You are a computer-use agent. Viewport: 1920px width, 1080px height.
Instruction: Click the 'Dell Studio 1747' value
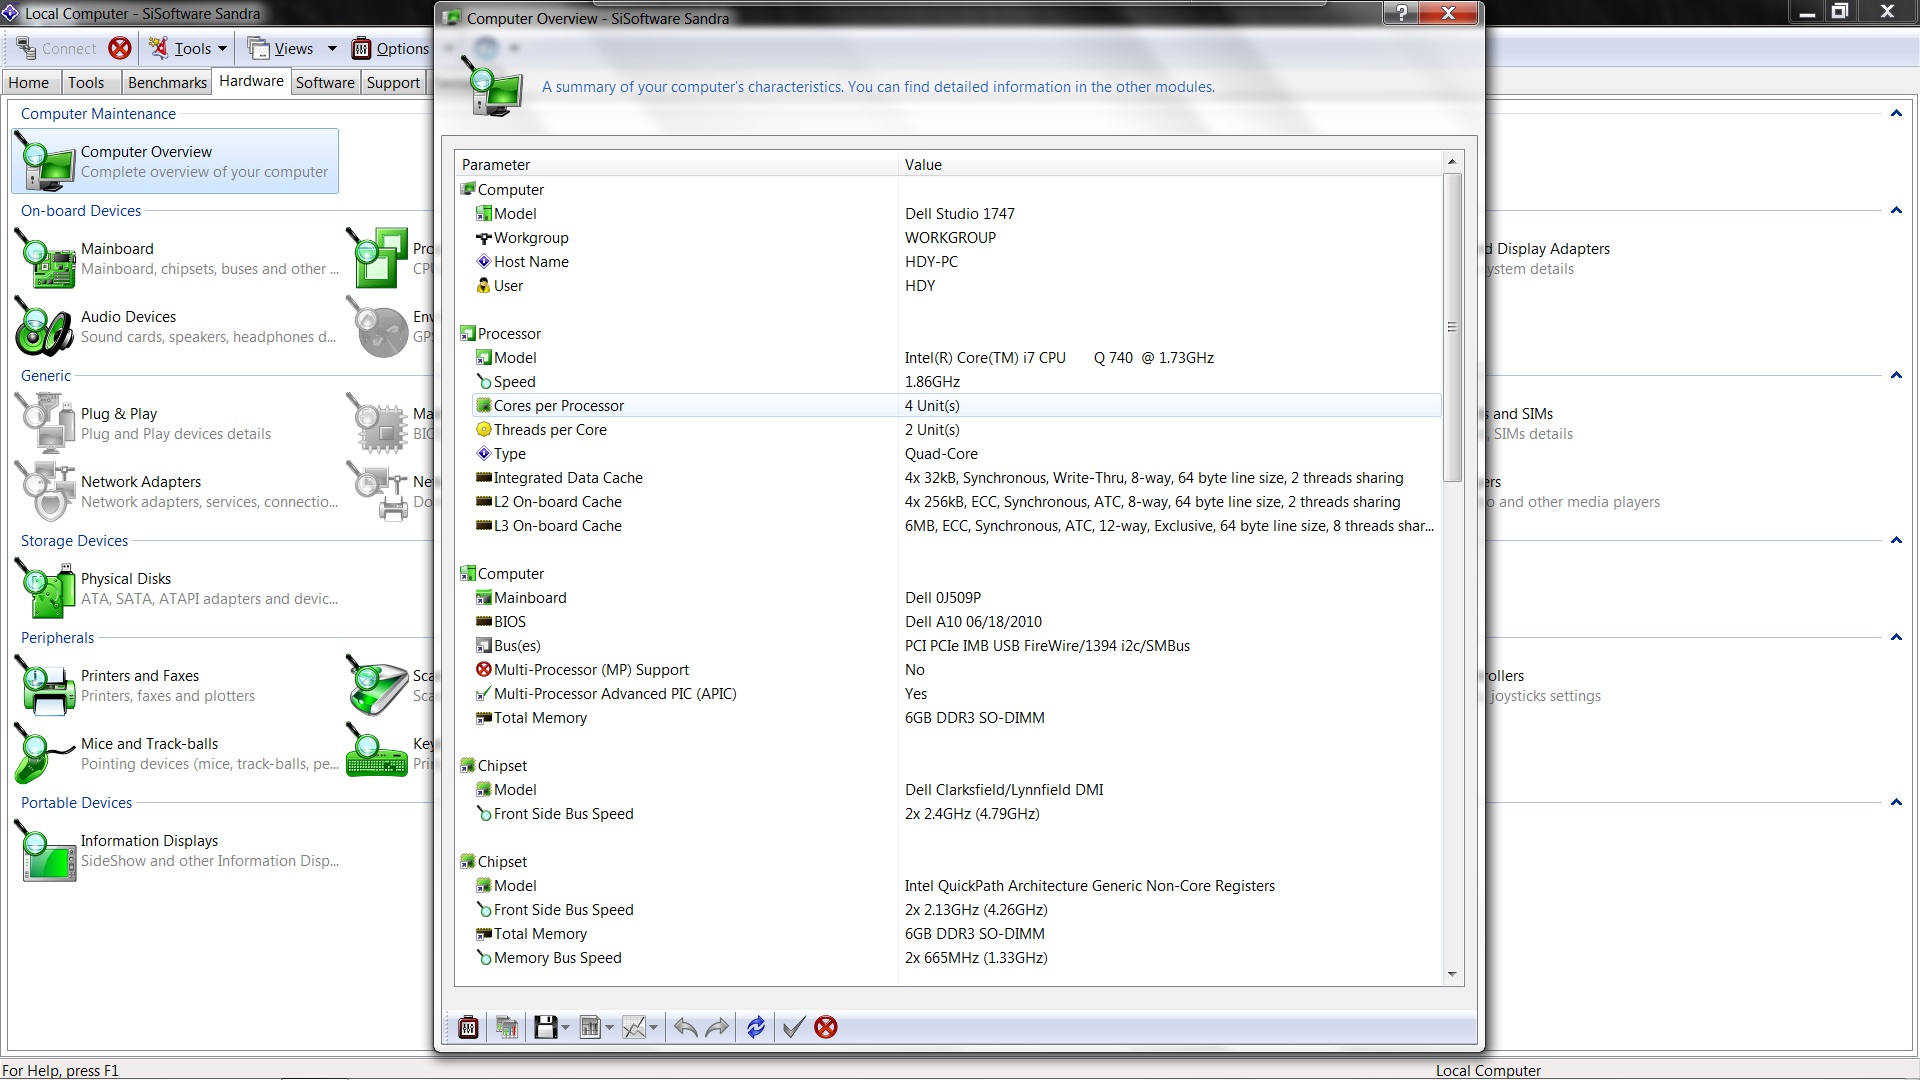(x=959, y=213)
